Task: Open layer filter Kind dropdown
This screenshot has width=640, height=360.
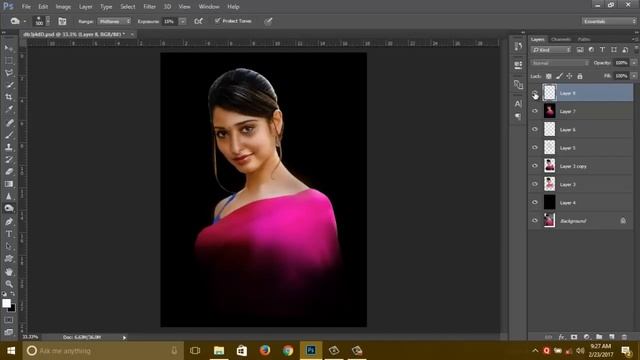Action: 551,50
